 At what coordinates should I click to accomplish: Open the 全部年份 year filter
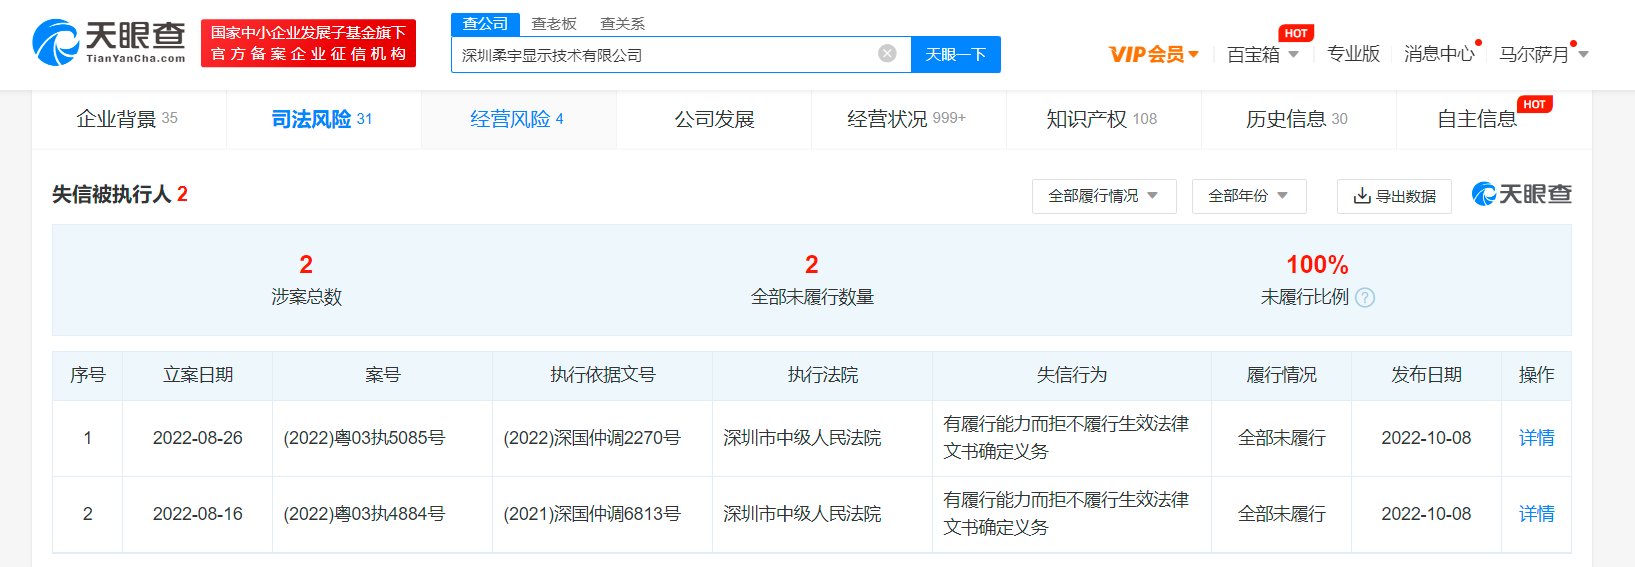click(x=1249, y=196)
